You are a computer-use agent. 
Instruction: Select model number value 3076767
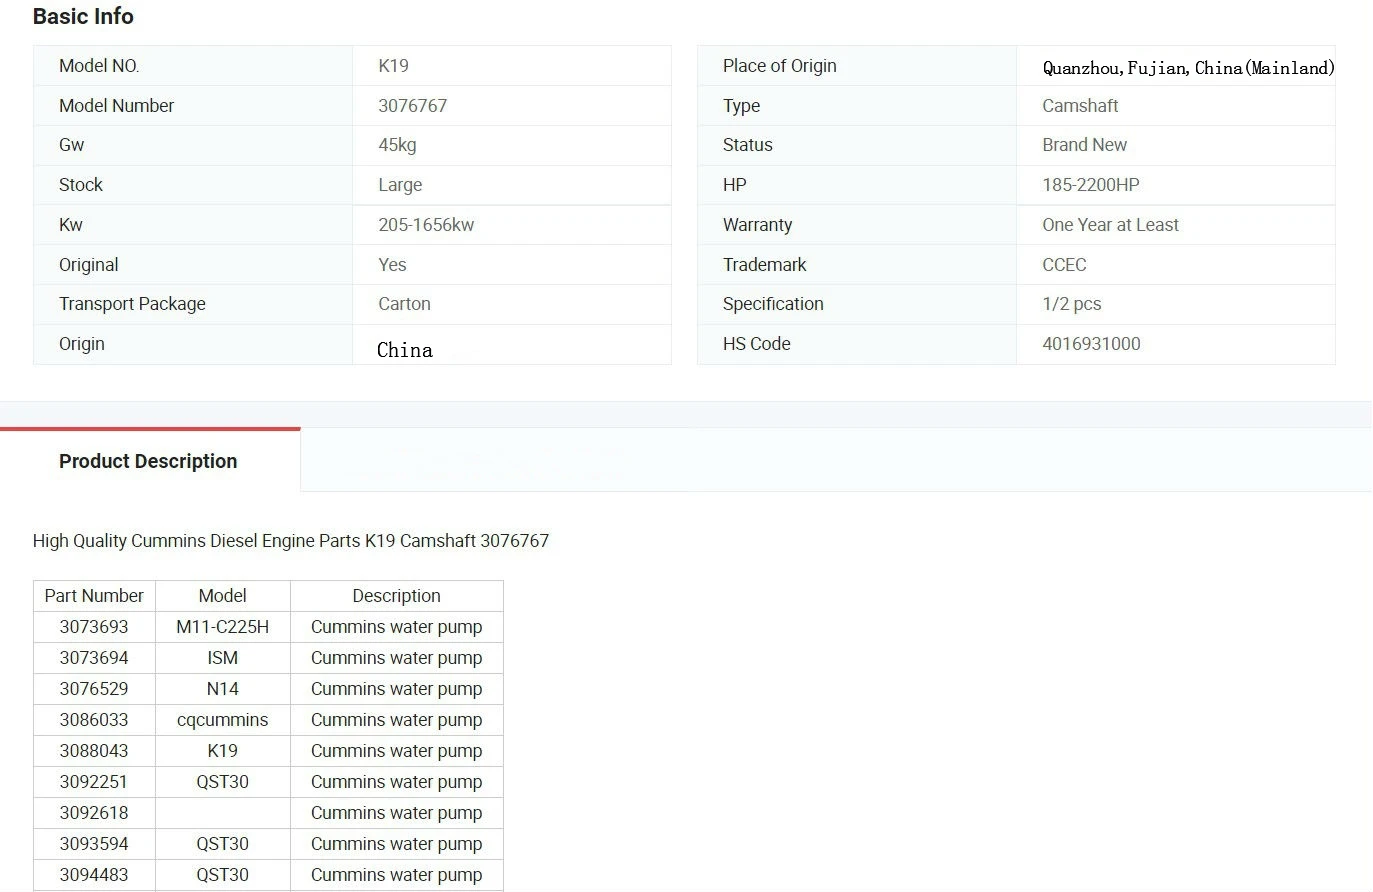coord(412,106)
